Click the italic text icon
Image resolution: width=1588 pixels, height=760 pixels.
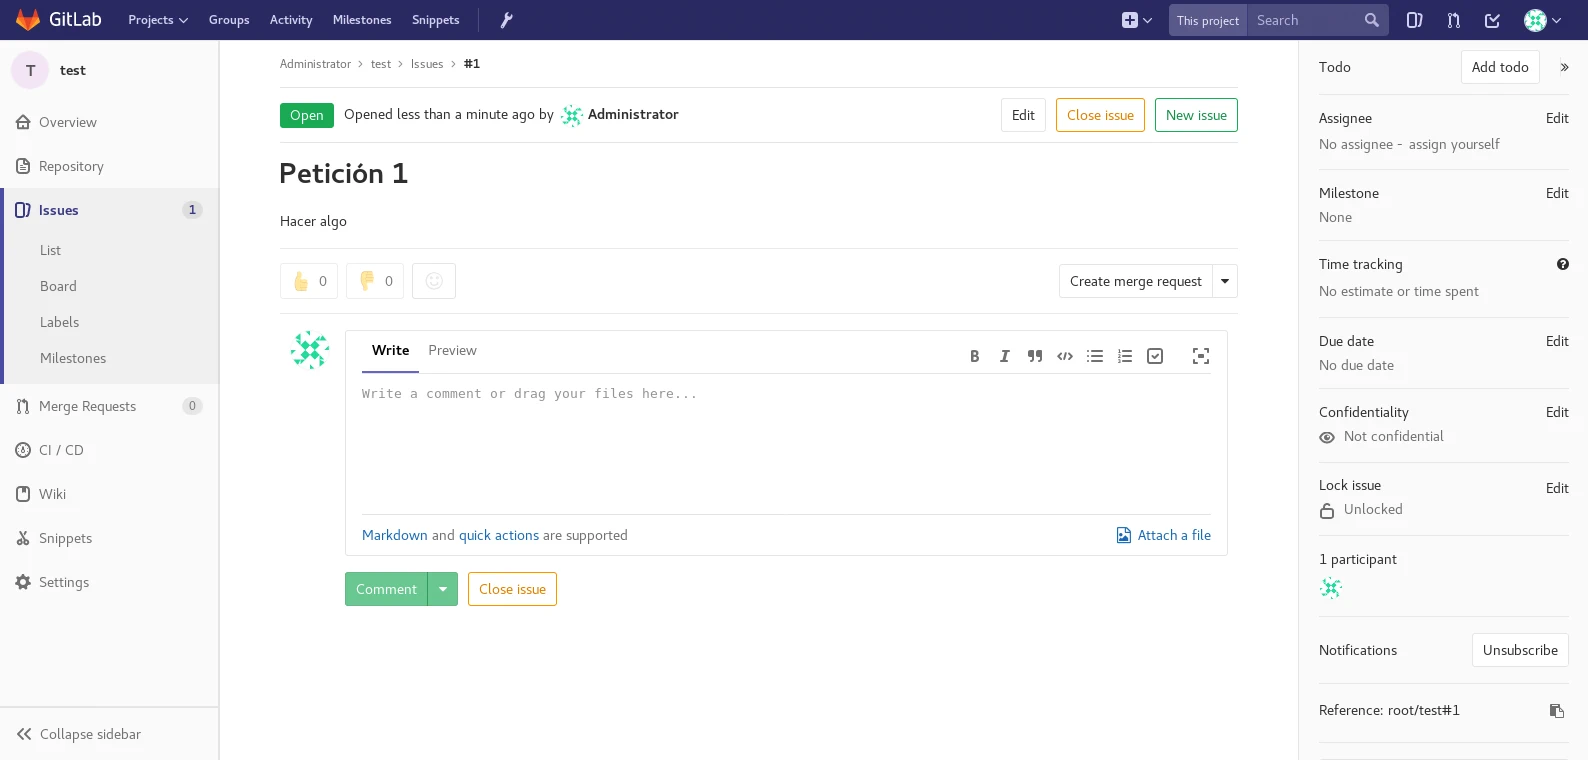(x=1004, y=356)
